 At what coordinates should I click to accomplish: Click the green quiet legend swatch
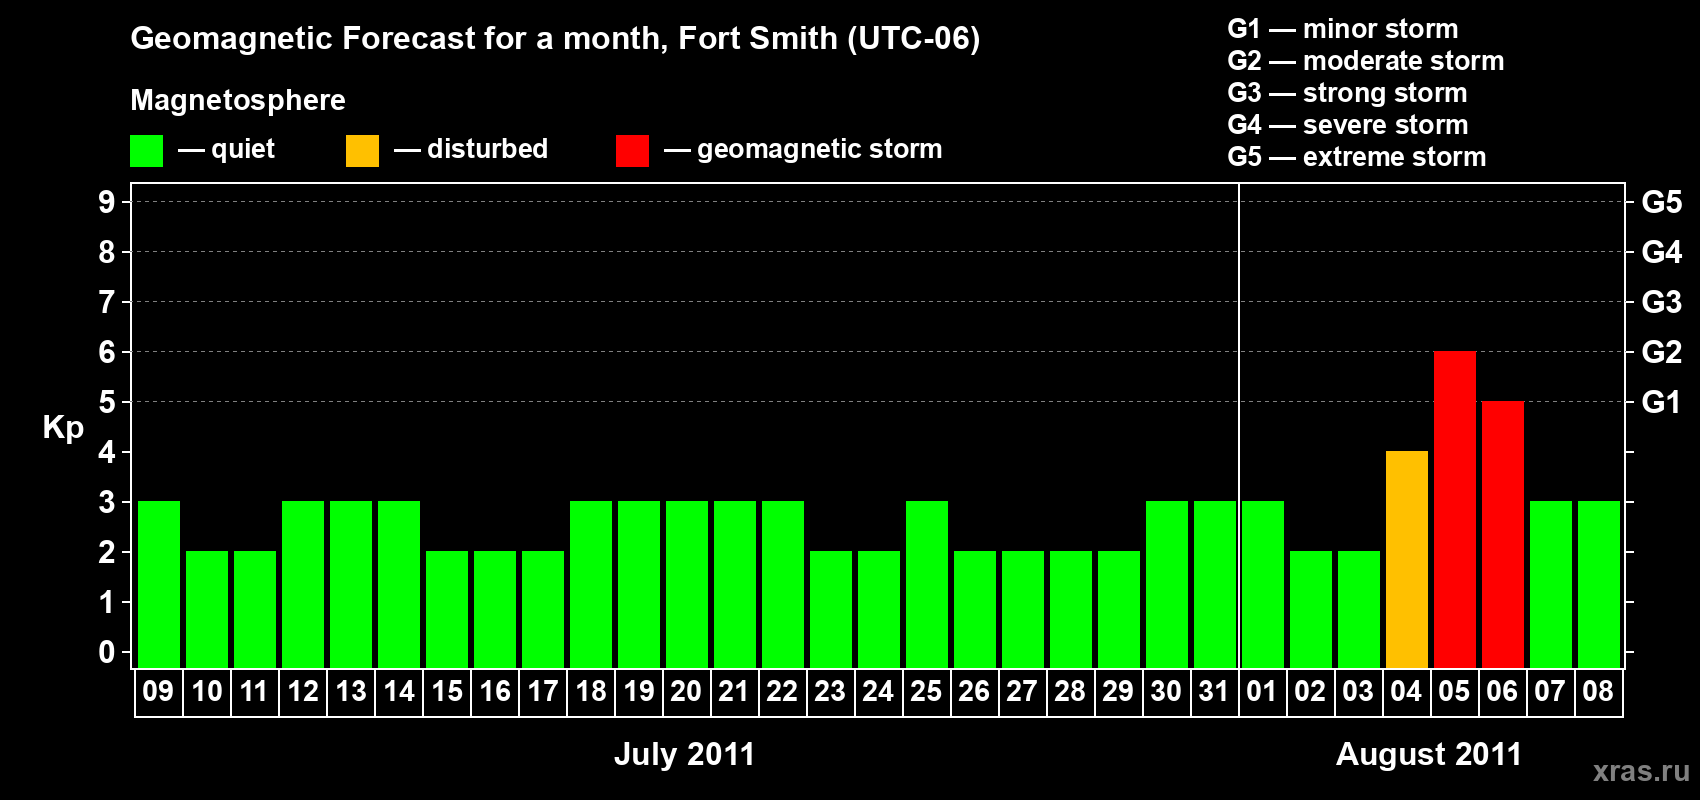pos(146,151)
